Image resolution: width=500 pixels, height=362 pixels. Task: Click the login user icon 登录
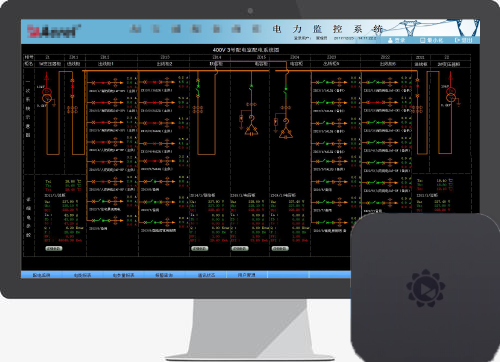(390, 40)
